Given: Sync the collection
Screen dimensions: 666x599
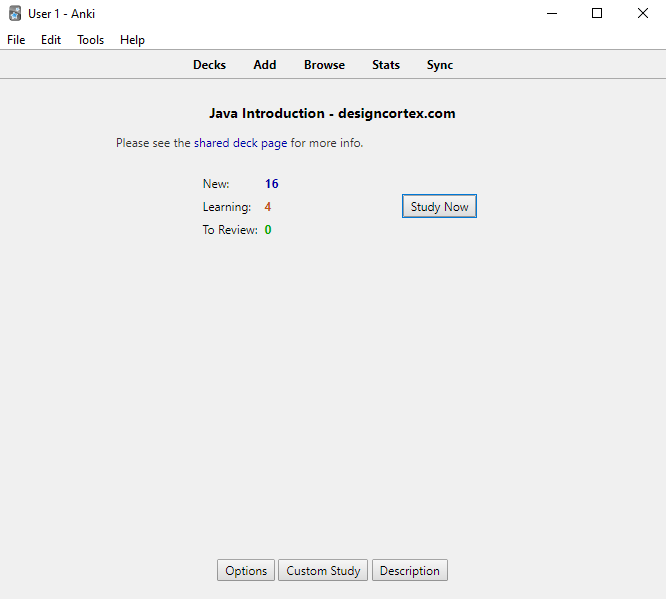Looking at the screenshot, I should [x=440, y=65].
